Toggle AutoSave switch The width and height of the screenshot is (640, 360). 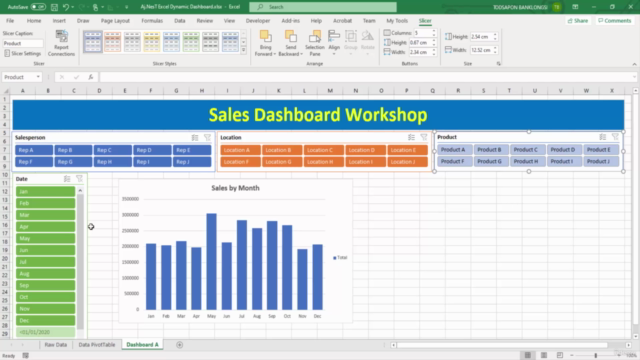38,7
